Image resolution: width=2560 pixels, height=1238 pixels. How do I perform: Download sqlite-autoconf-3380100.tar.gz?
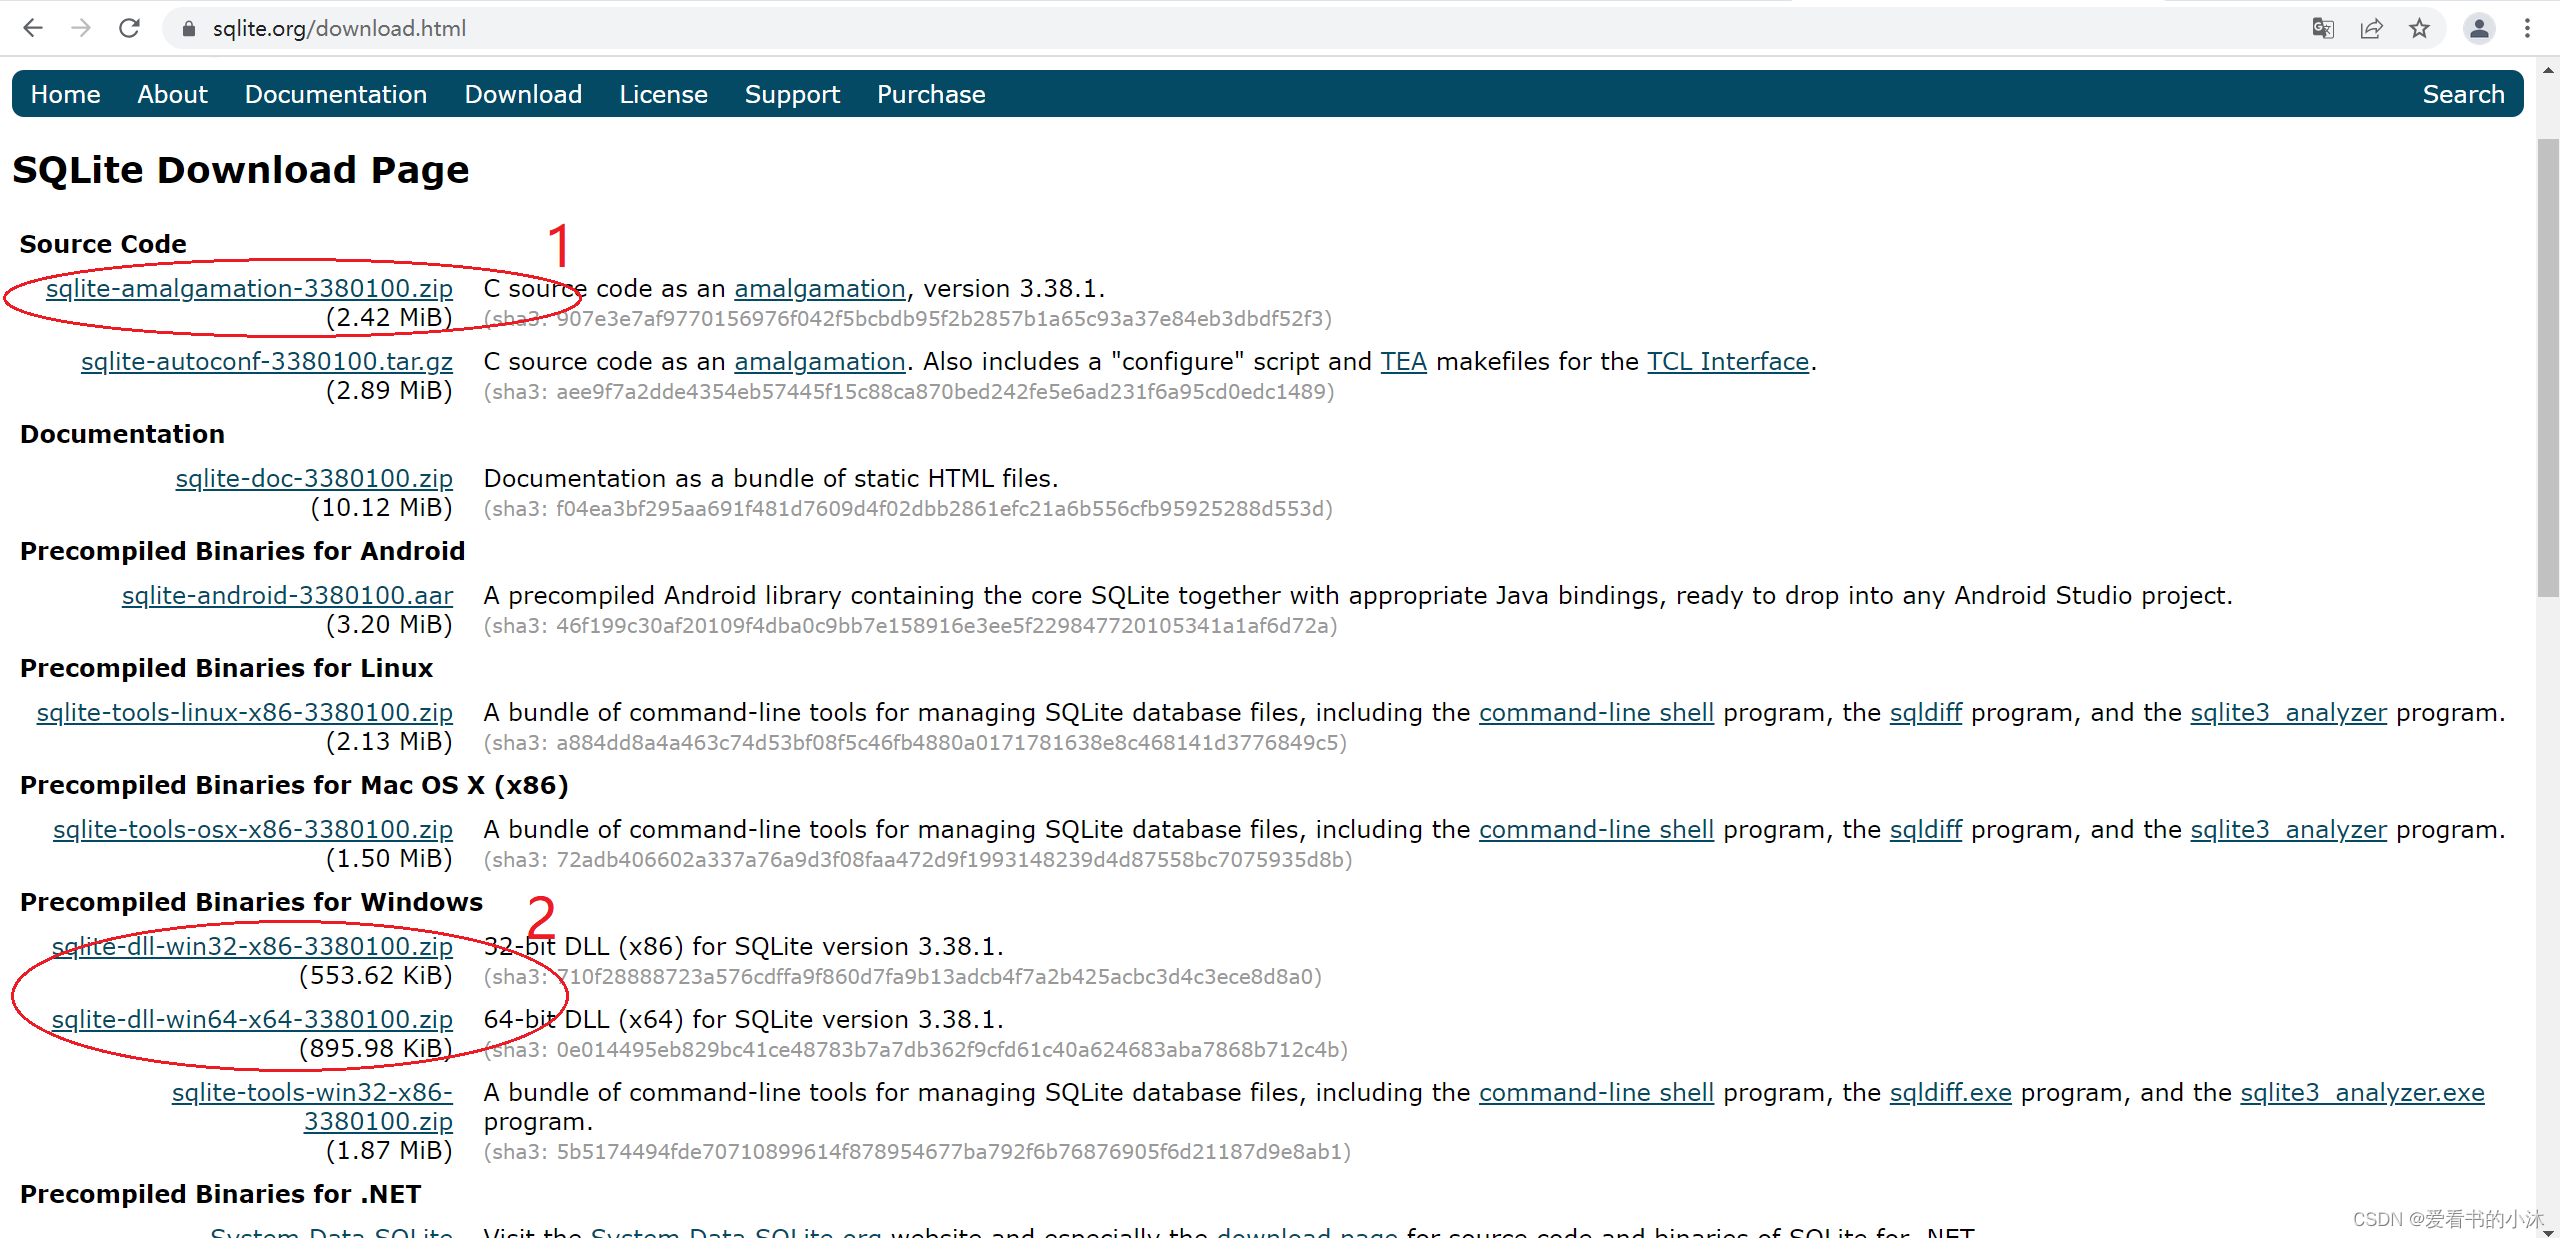click(267, 361)
